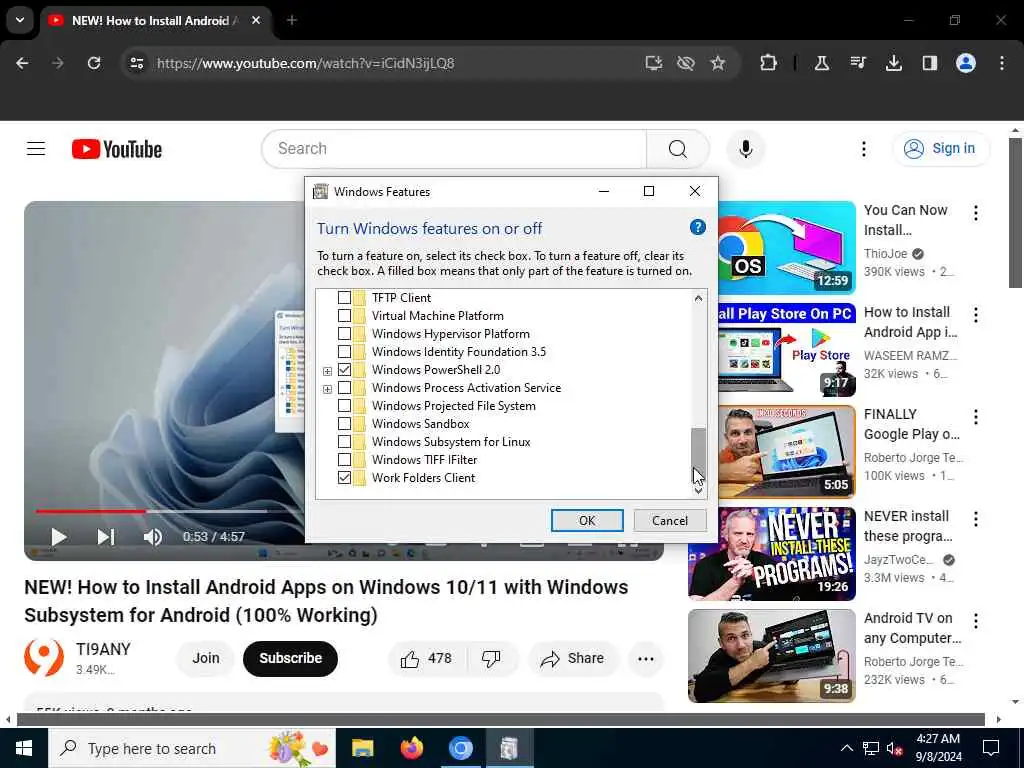
Task: Mute the video volume
Action: tap(153, 537)
